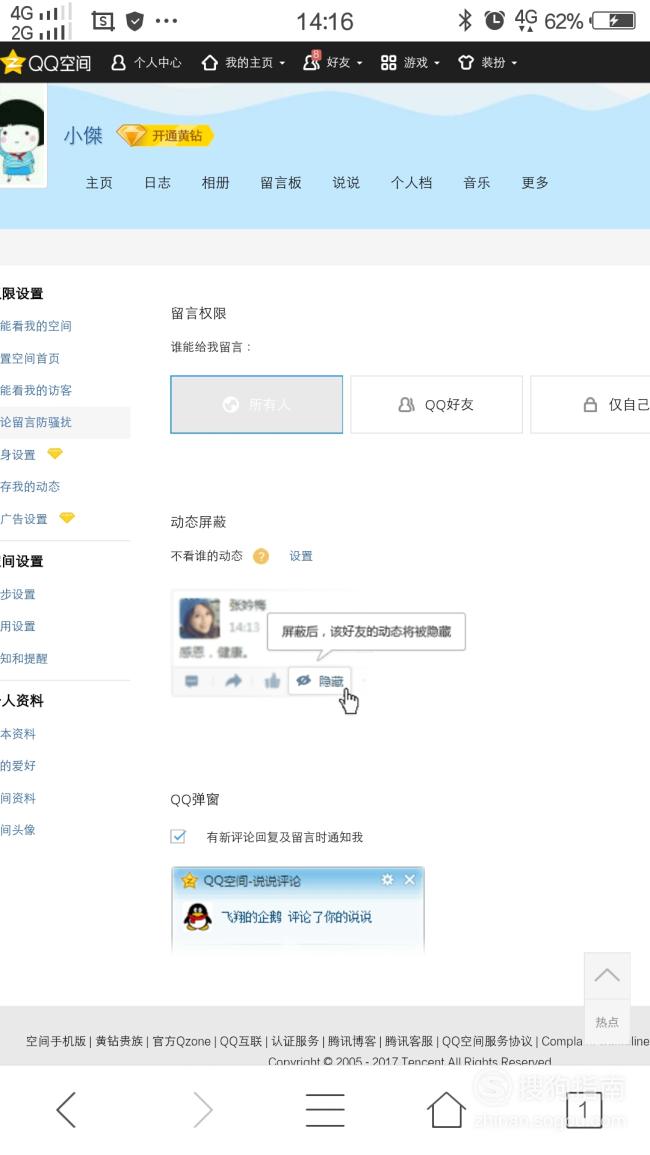650x1155 pixels.
Task: Expand the 好友 dropdown menu
Action: point(333,63)
